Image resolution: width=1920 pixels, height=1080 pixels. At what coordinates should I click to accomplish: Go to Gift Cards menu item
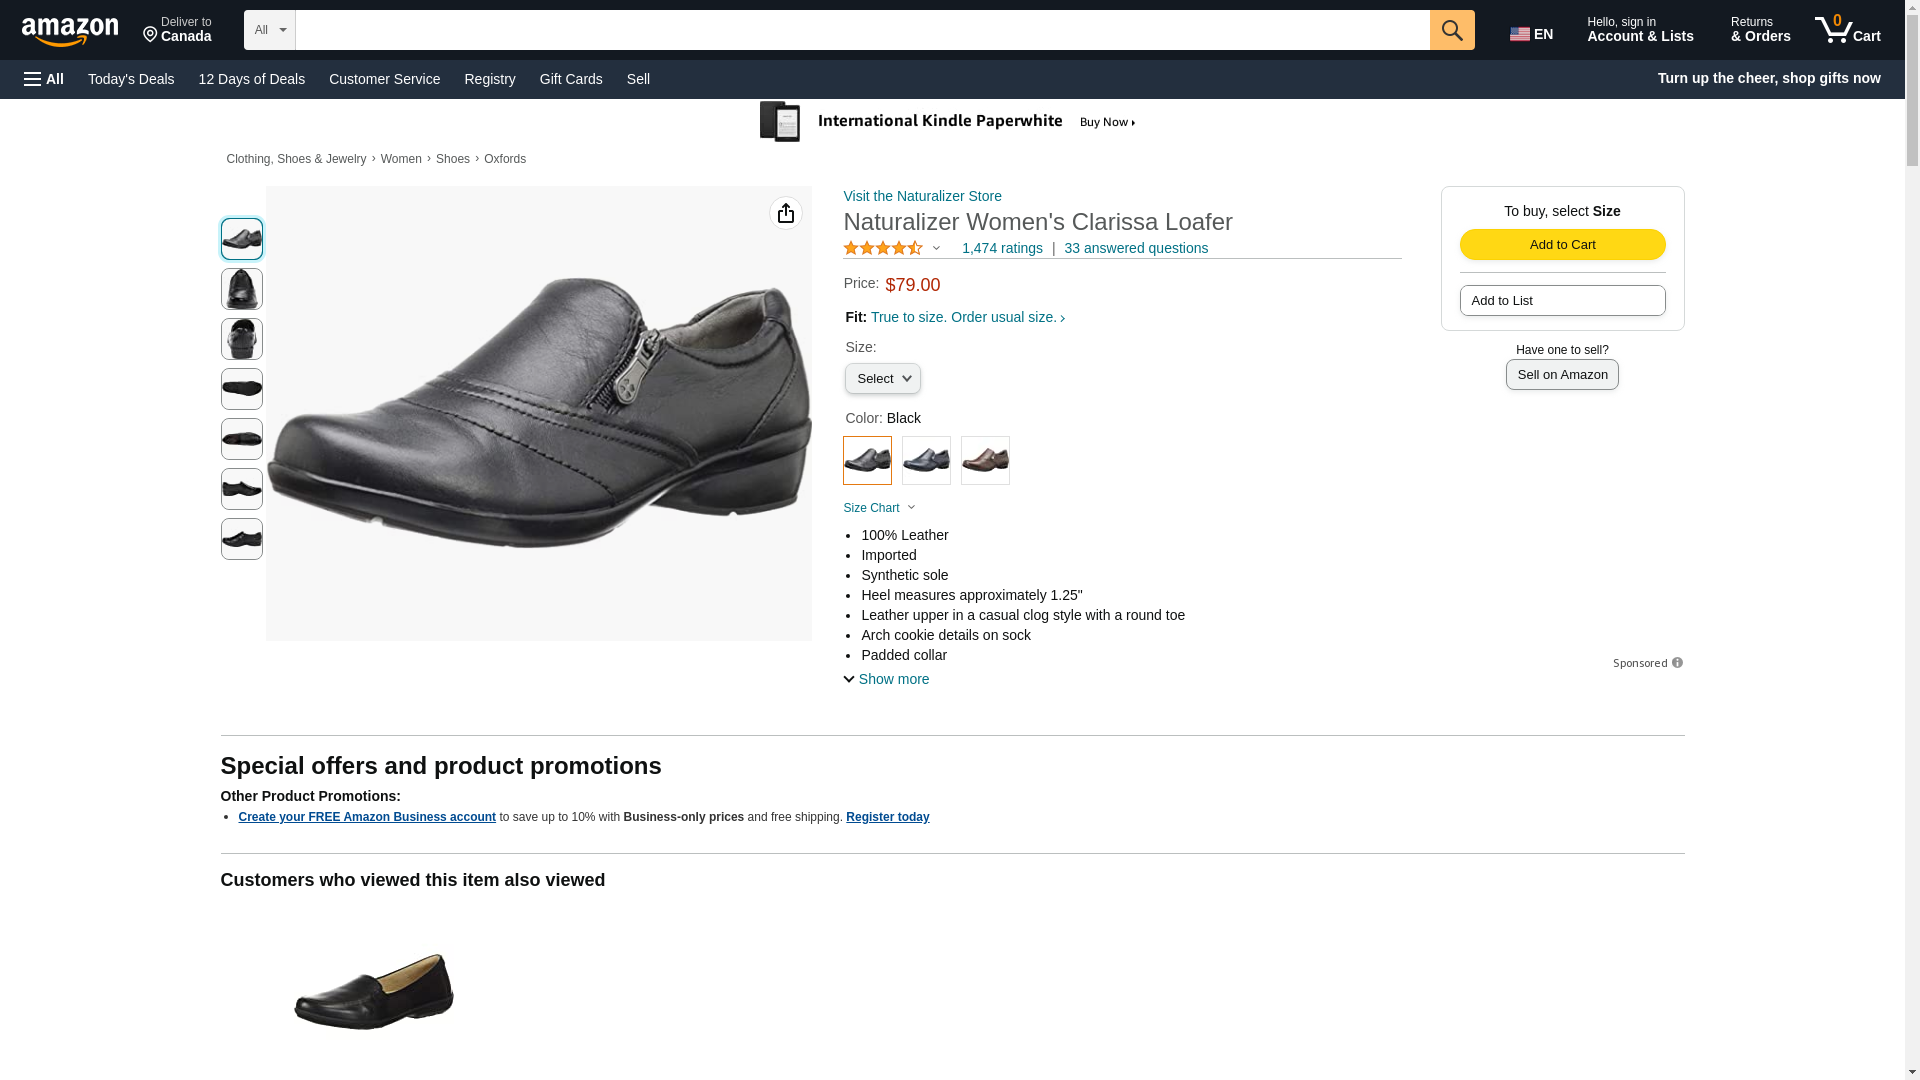pyautogui.click(x=571, y=79)
